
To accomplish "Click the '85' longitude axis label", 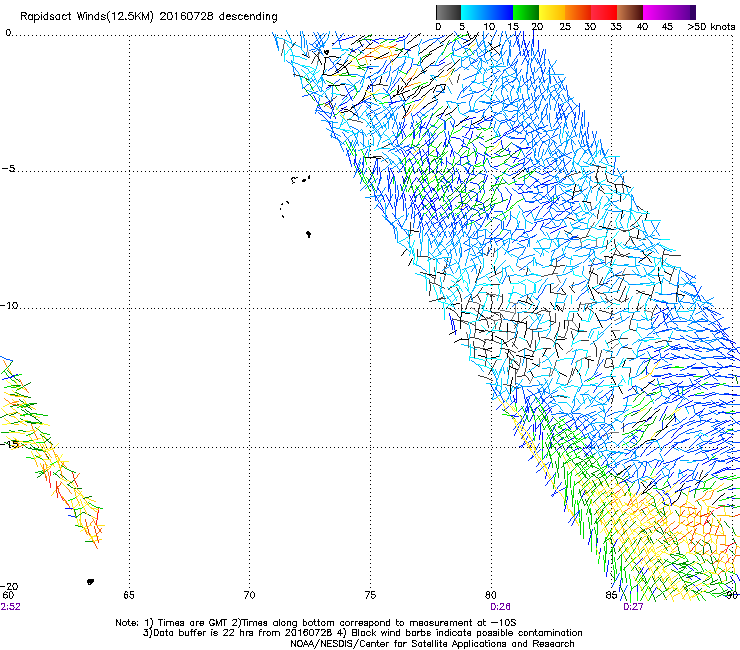I will coord(611,595).
